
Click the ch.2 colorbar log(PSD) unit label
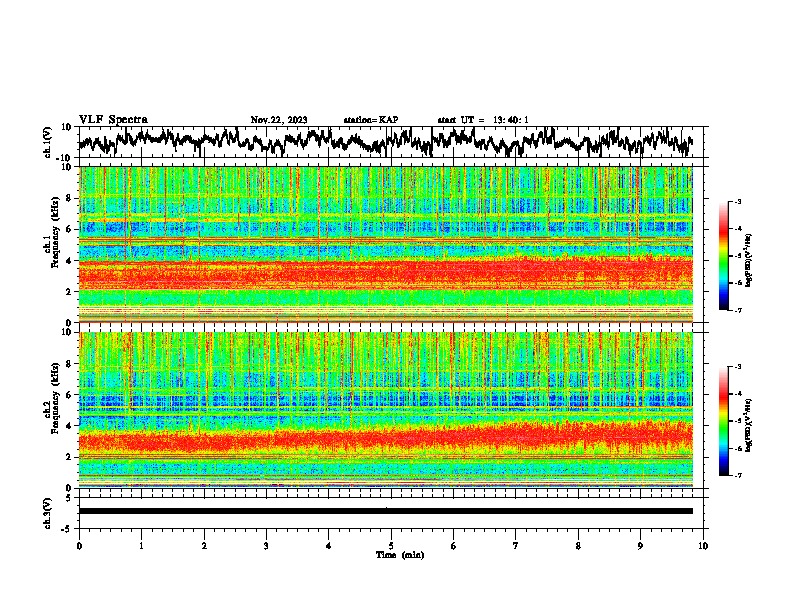[748, 425]
